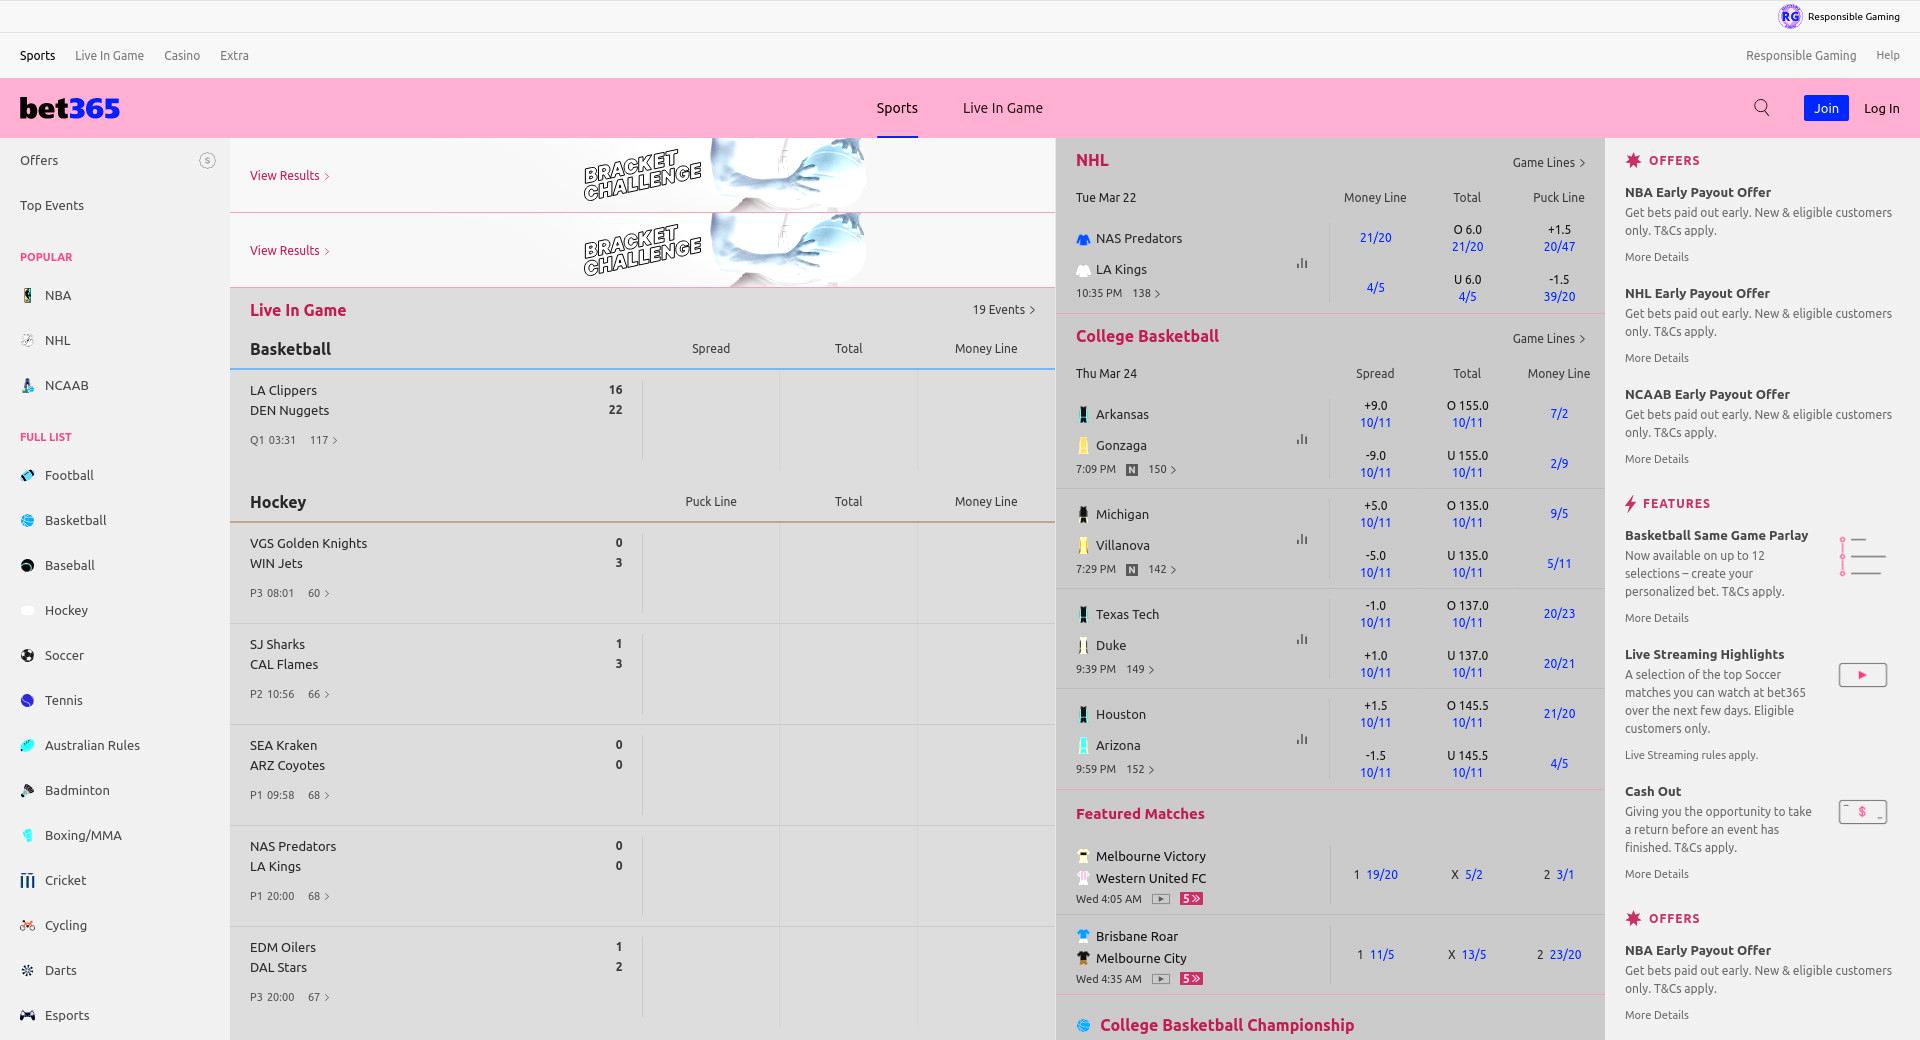
Task: Click the NBA icon in the Popular list
Action: pyautogui.click(x=27, y=295)
